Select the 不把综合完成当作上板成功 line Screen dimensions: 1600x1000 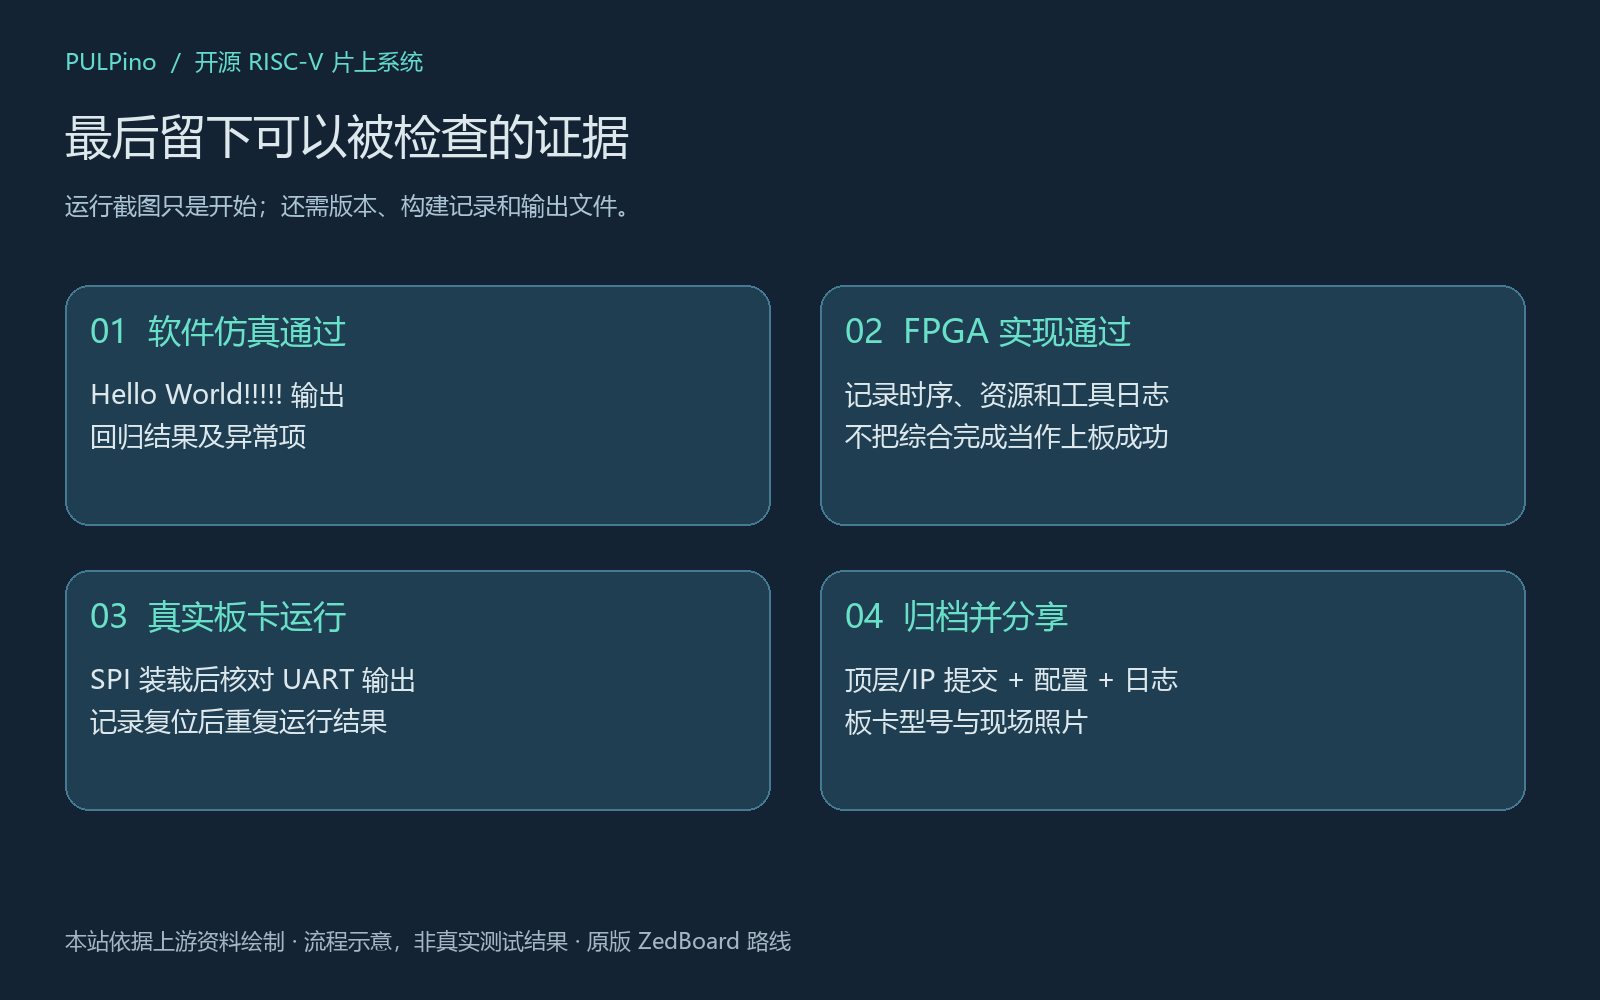coord(1007,437)
